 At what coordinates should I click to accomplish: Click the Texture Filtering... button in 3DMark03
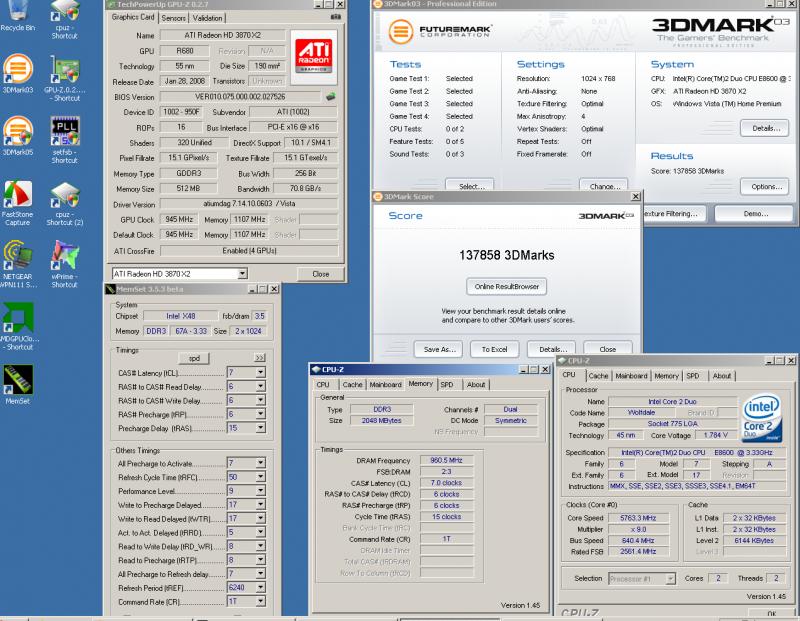click(x=674, y=214)
